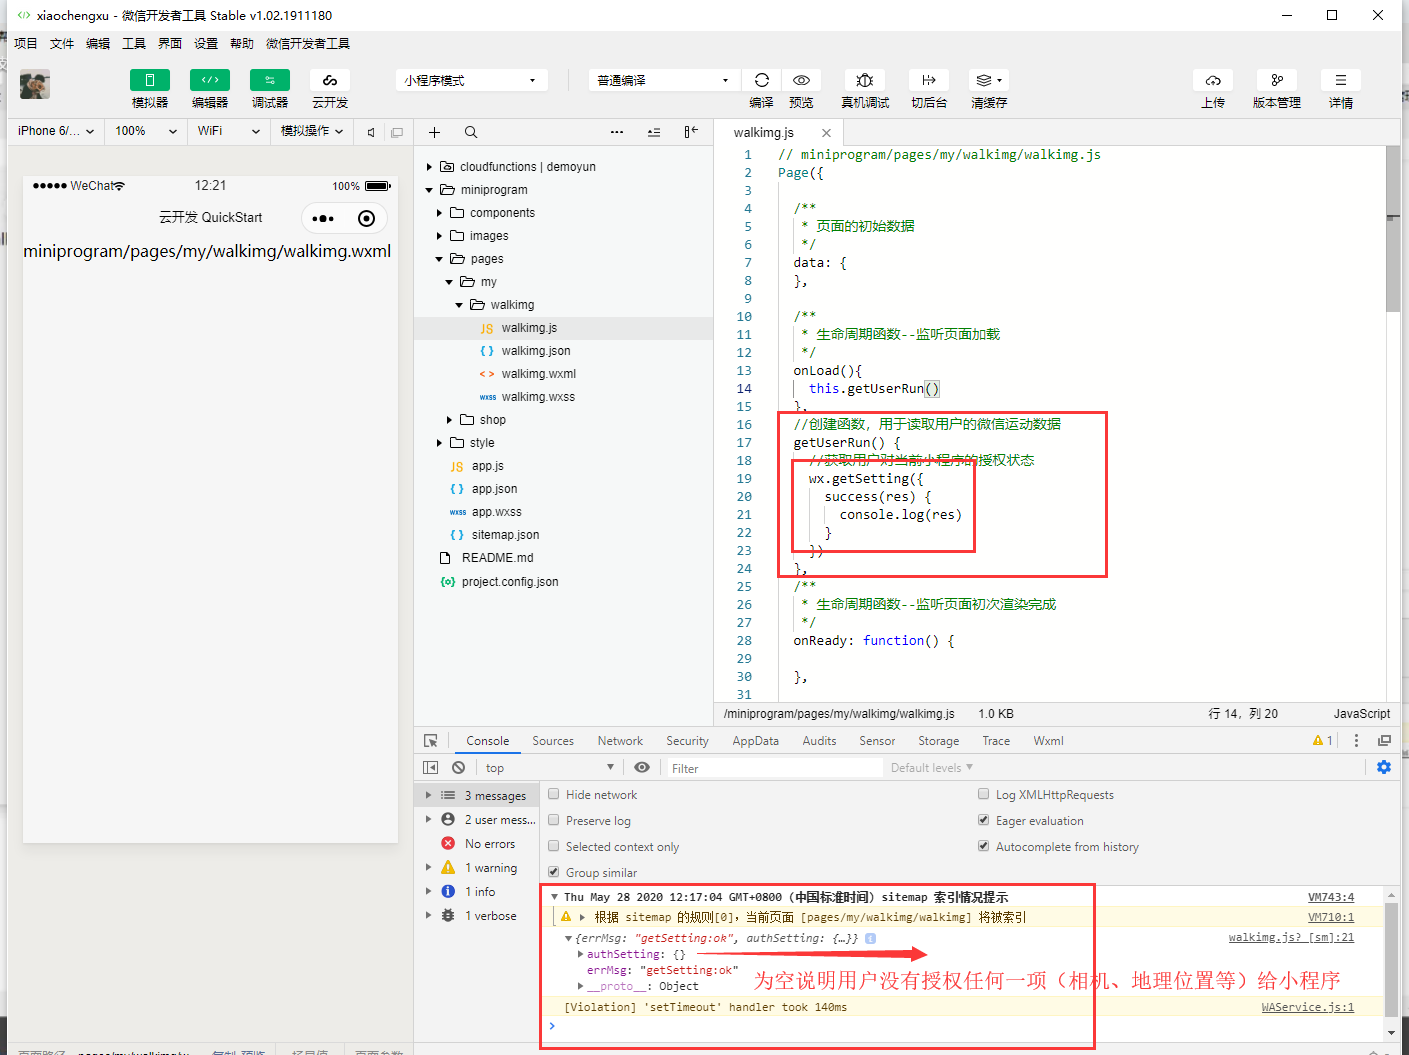The height and width of the screenshot is (1055, 1409).
Task: Uncheck Eager evaluation checkbox
Action: tap(984, 820)
